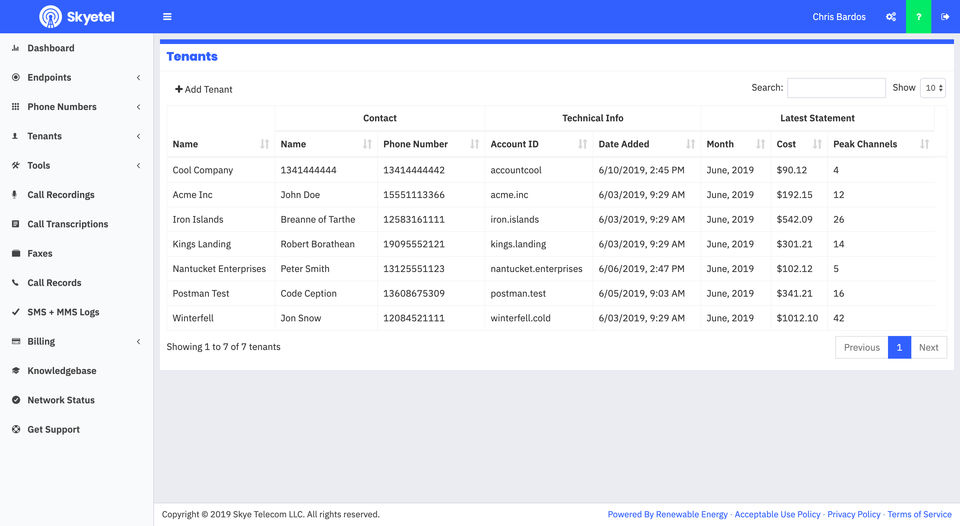Select Faxes in the sidebar
The image size is (960, 526).
coord(40,254)
